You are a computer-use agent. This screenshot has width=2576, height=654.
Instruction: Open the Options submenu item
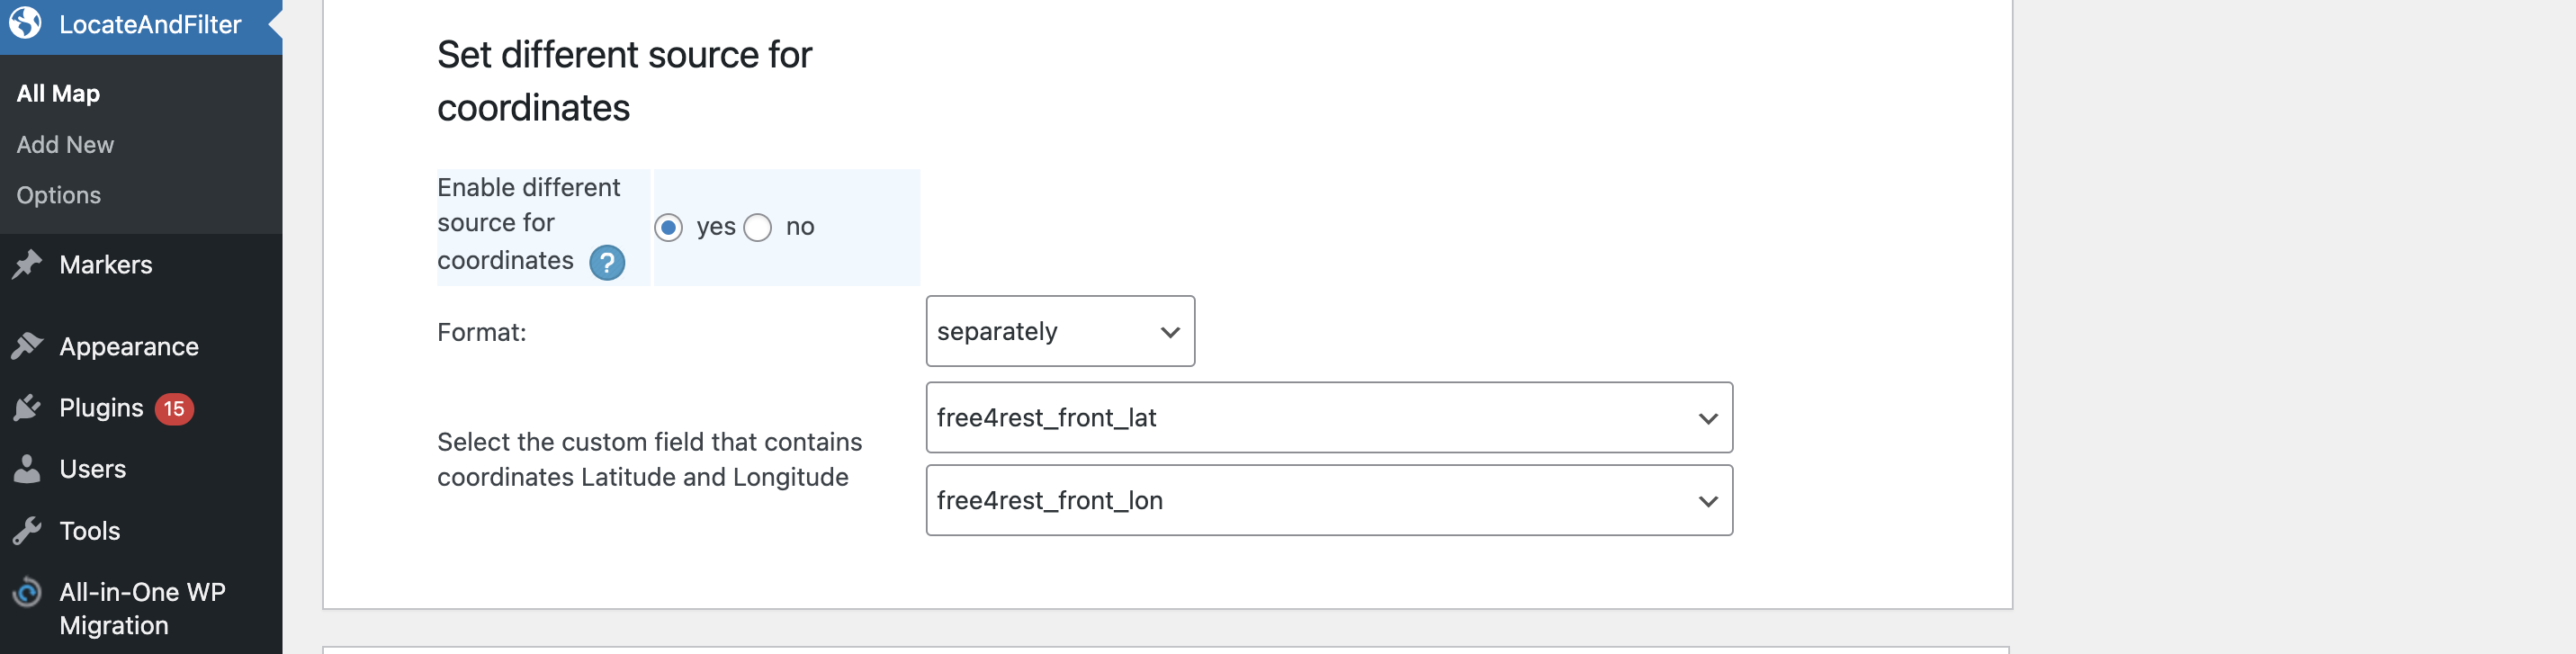click(58, 195)
